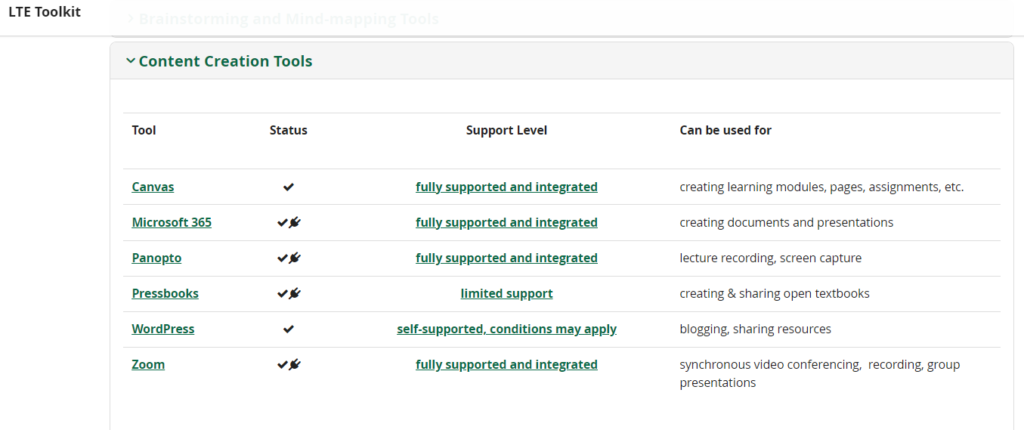
Task: Click Pressbooks 'limited support' link
Action: point(506,294)
